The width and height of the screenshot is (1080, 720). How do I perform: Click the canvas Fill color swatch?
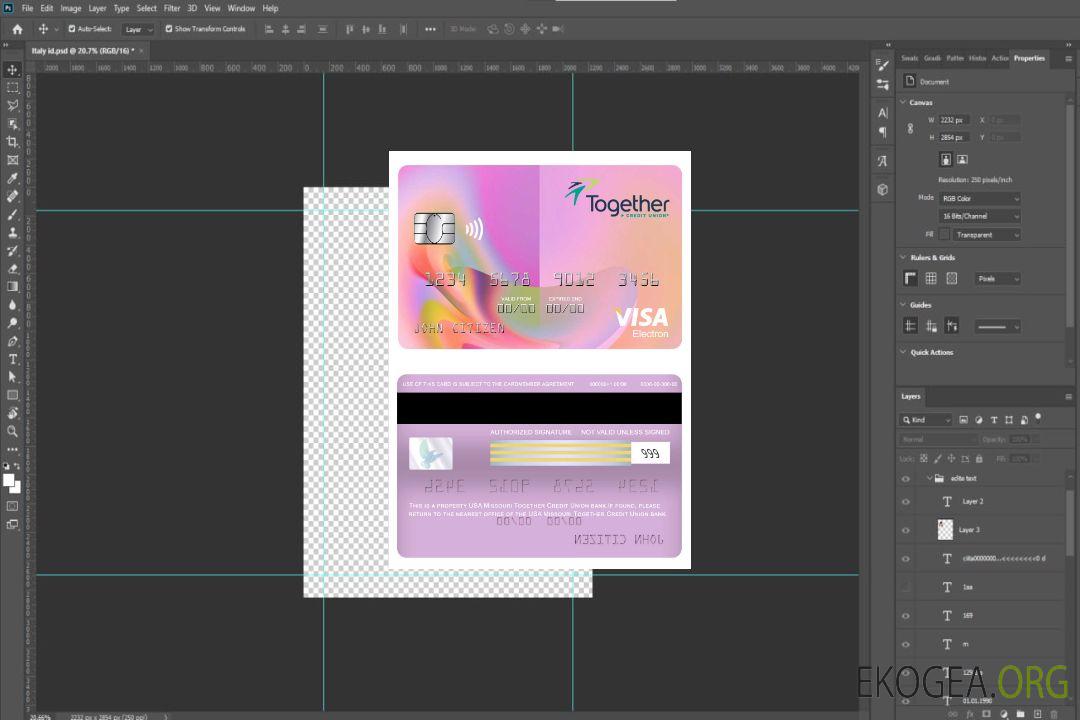point(944,235)
